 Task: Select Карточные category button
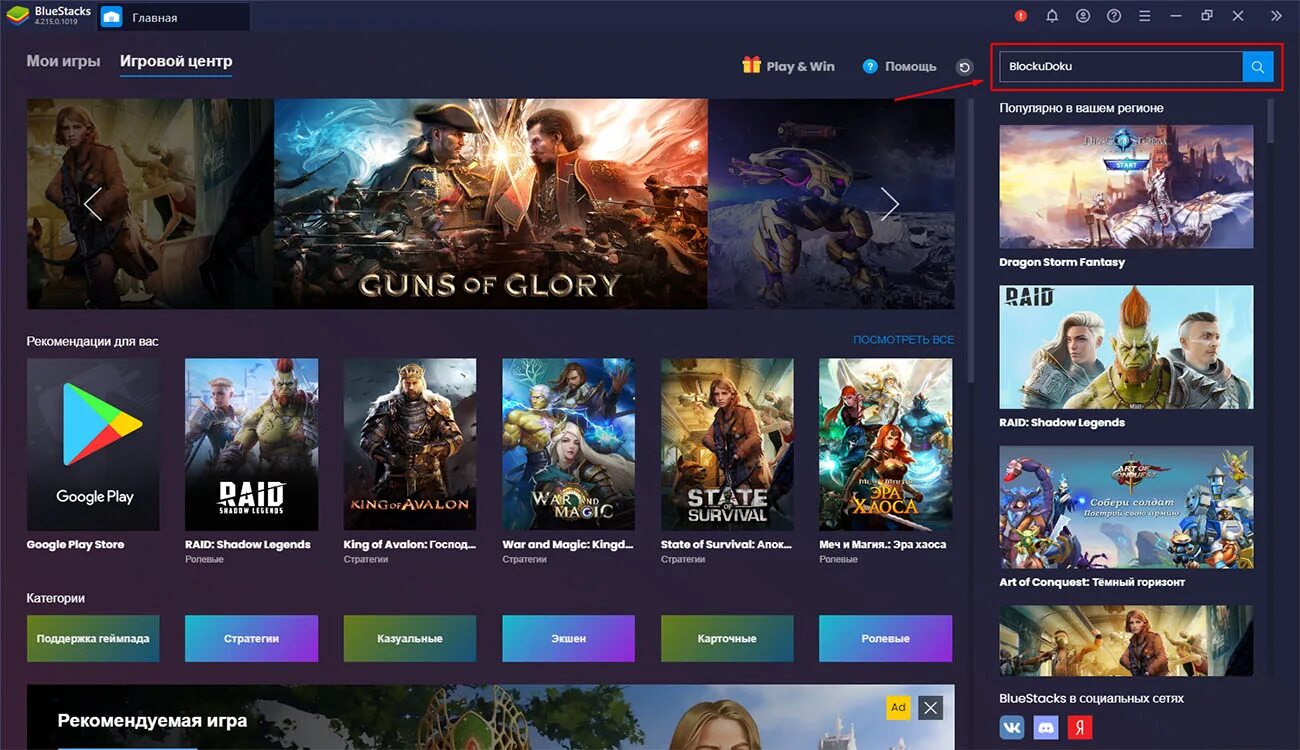[x=727, y=638]
